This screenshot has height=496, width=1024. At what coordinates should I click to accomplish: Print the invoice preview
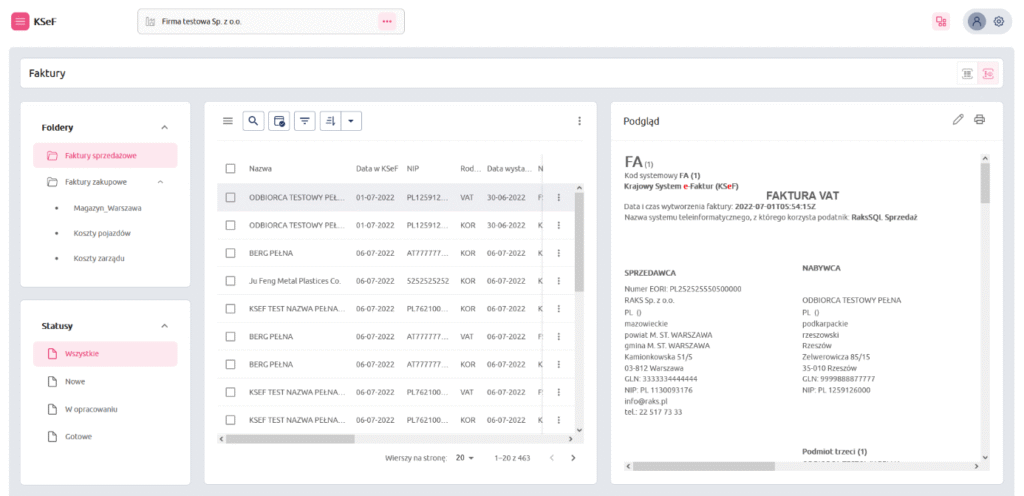980,120
